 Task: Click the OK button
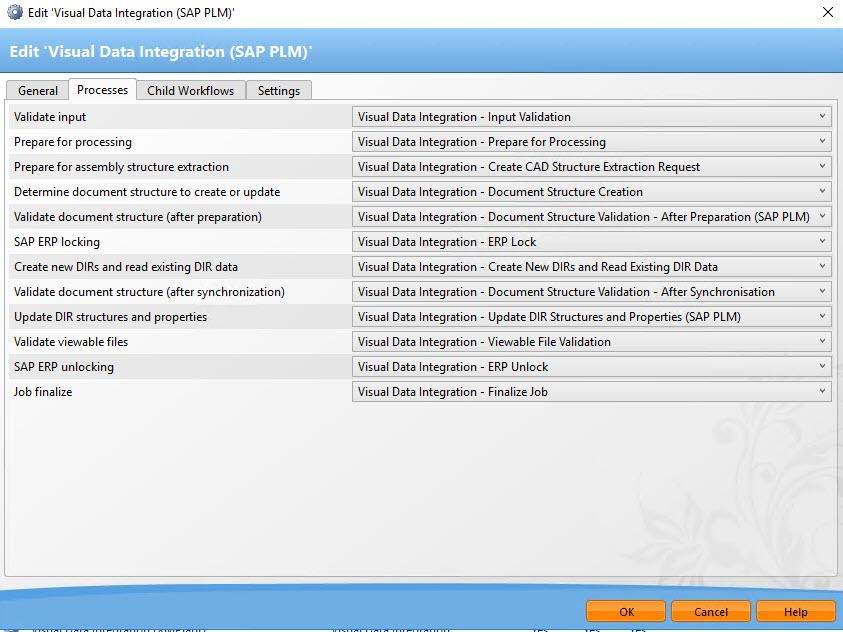[626, 612]
